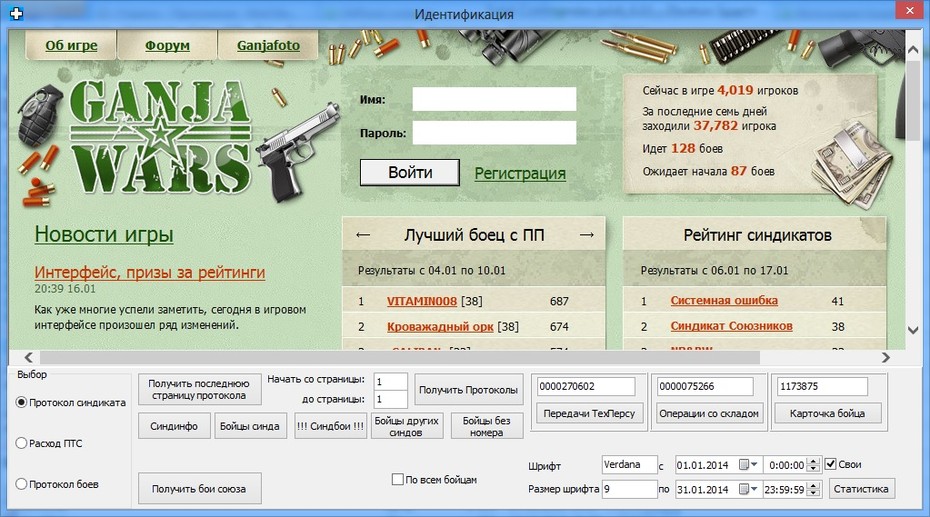This screenshot has width=930, height=517.
Task: Click the Операции со складом button
Action: [709, 413]
